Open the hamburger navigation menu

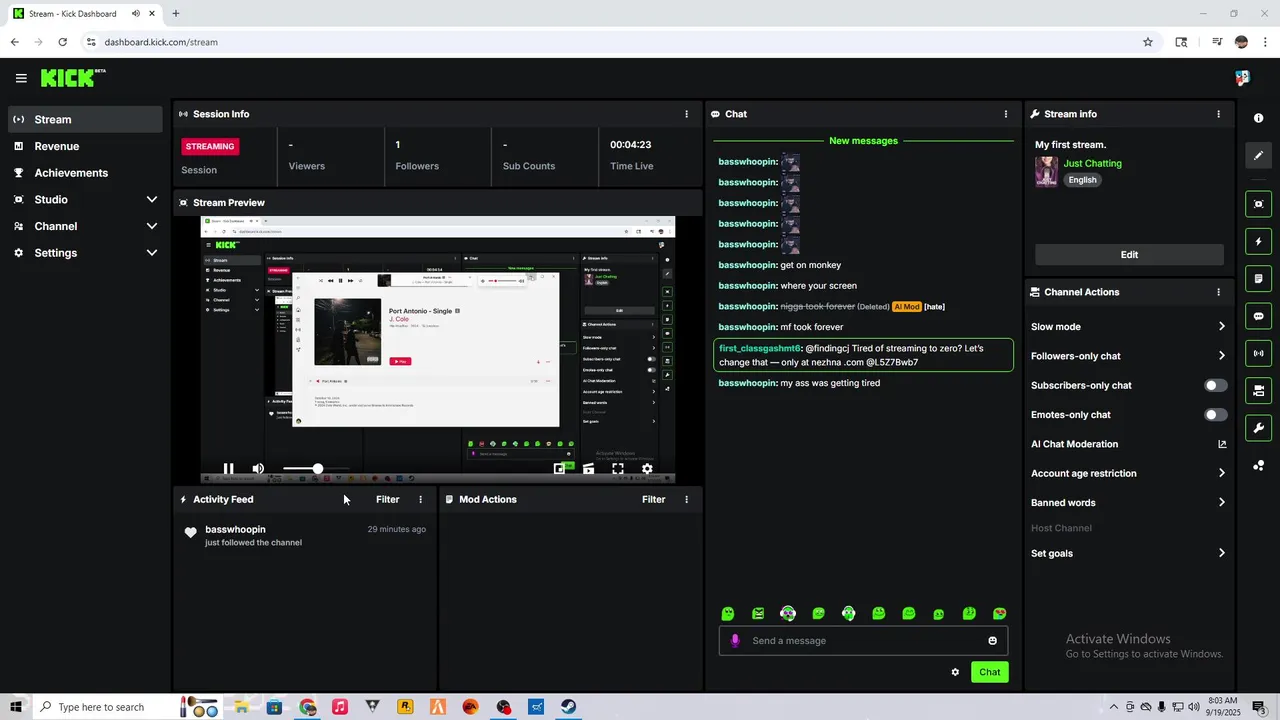coord(21,78)
